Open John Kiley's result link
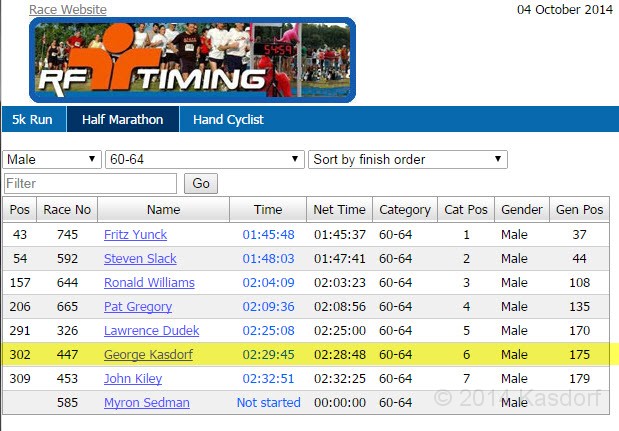This screenshot has width=619, height=431. pyautogui.click(x=133, y=379)
